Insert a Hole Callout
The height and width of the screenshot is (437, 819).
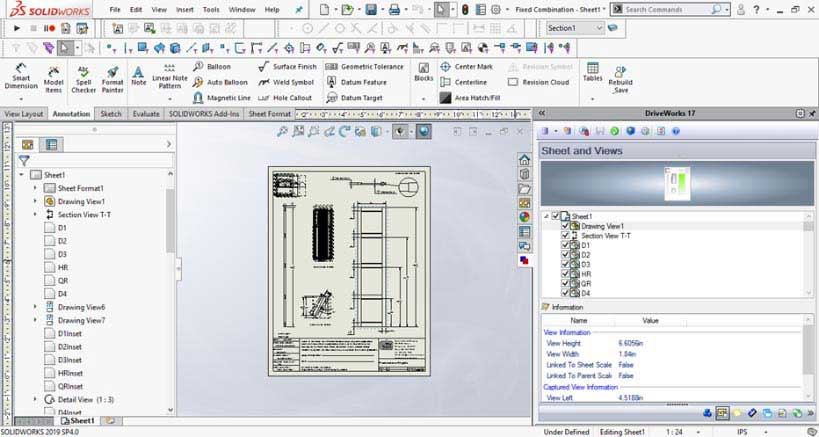[x=285, y=98]
